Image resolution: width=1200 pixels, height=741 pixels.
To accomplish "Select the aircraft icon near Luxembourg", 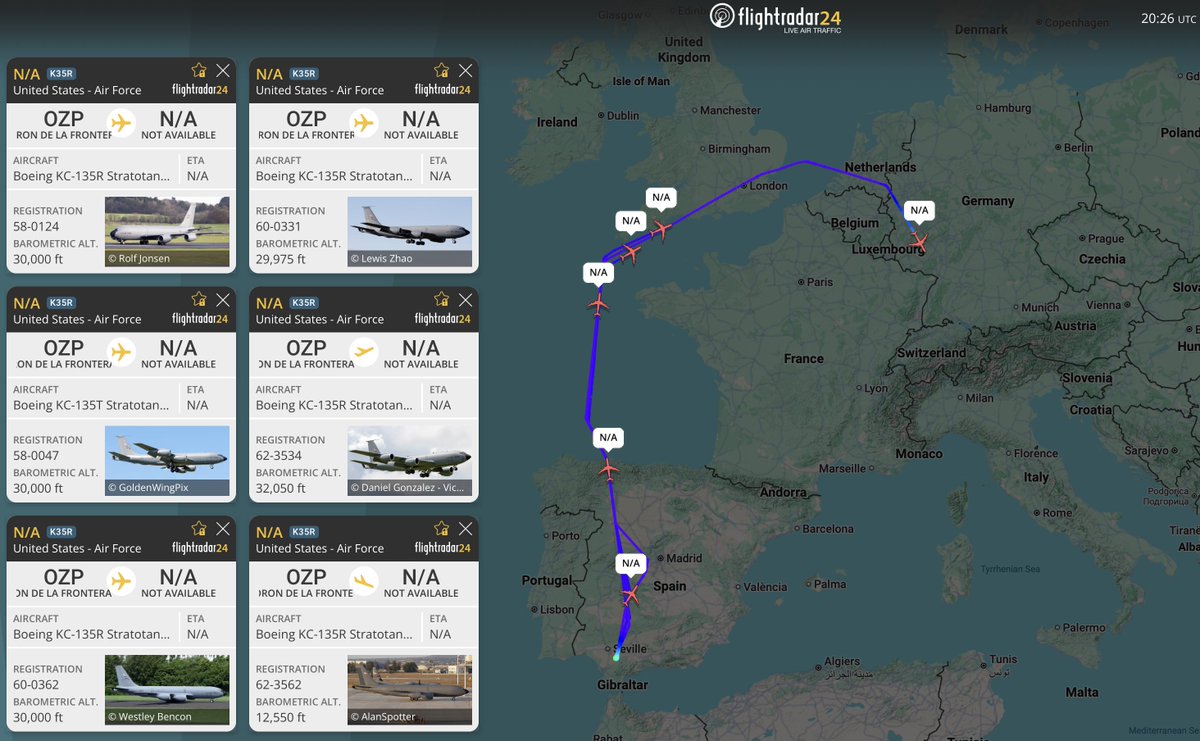I will [x=918, y=242].
